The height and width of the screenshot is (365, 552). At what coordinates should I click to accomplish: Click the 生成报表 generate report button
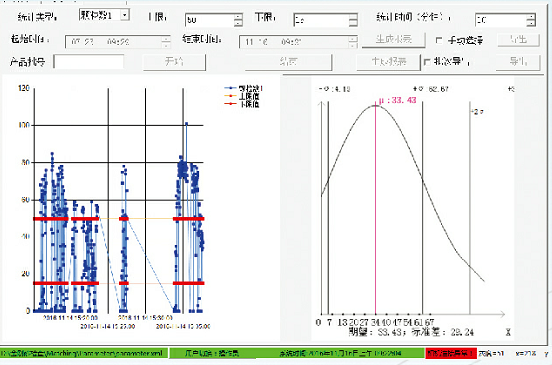394,39
